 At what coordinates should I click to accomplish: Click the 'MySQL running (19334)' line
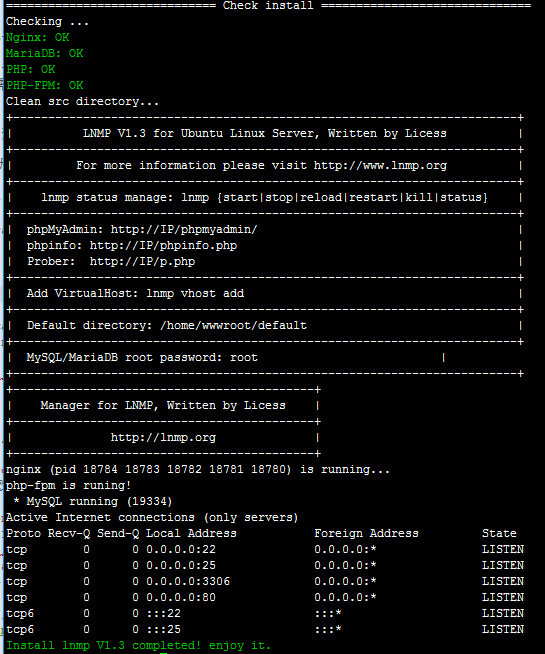pos(93,501)
